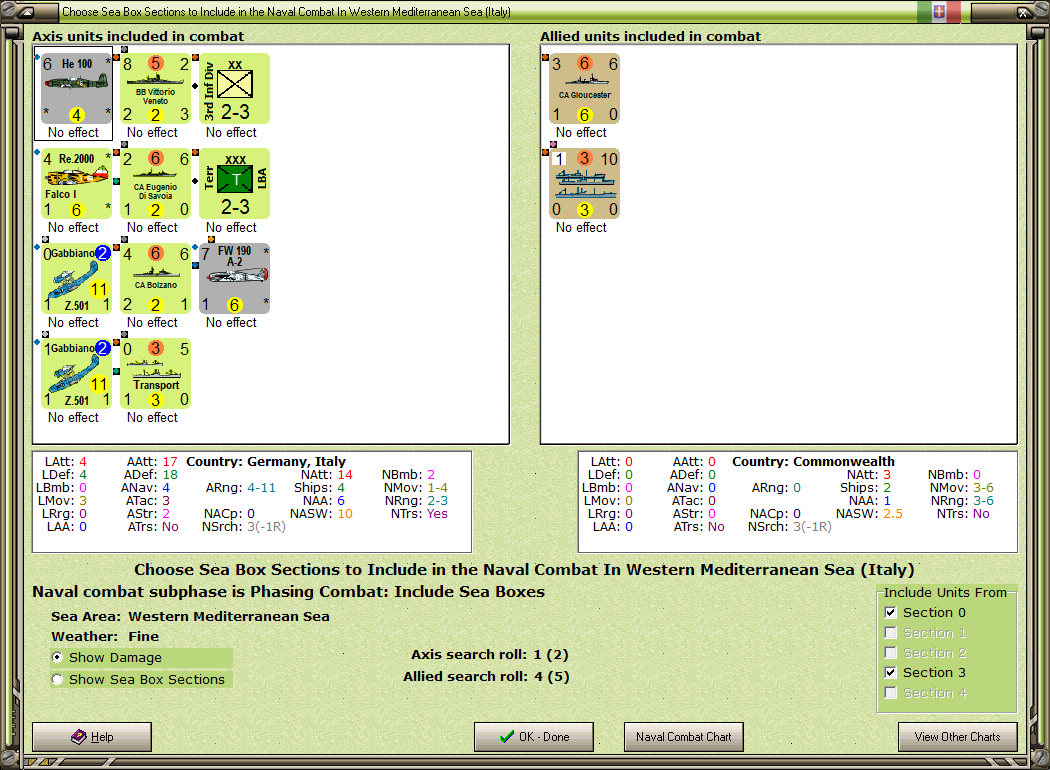This screenshot has width=1050, height=770.
Task: Select the Allied convoy ships counter
Action: pyautogui.click(x=584, y=184)
